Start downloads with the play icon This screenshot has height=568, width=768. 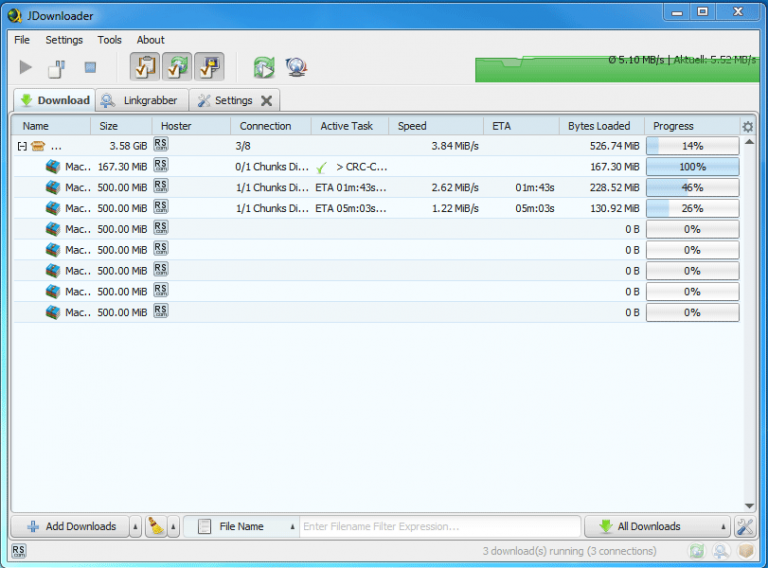[25, 67]
